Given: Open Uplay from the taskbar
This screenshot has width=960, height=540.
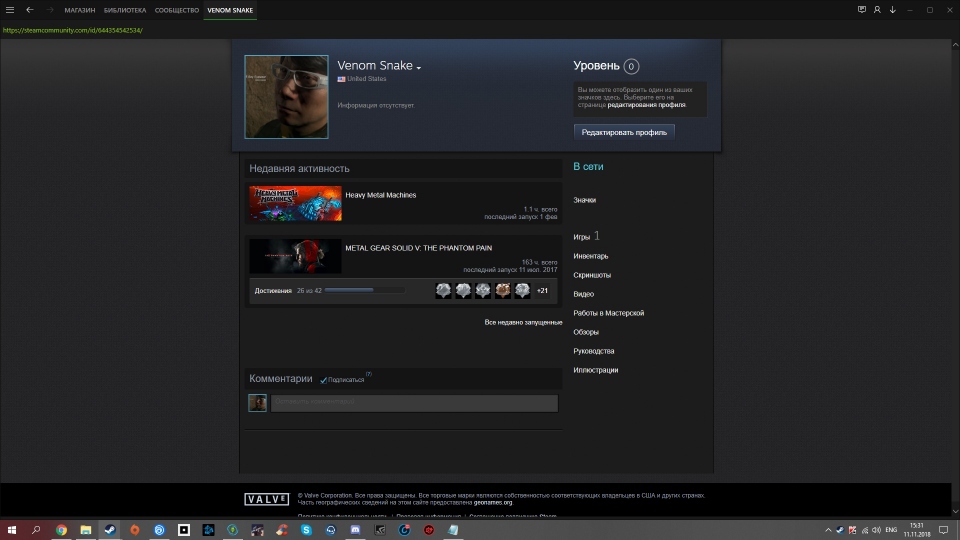Looking at the screenshot, I should click(x=159, y=530).
